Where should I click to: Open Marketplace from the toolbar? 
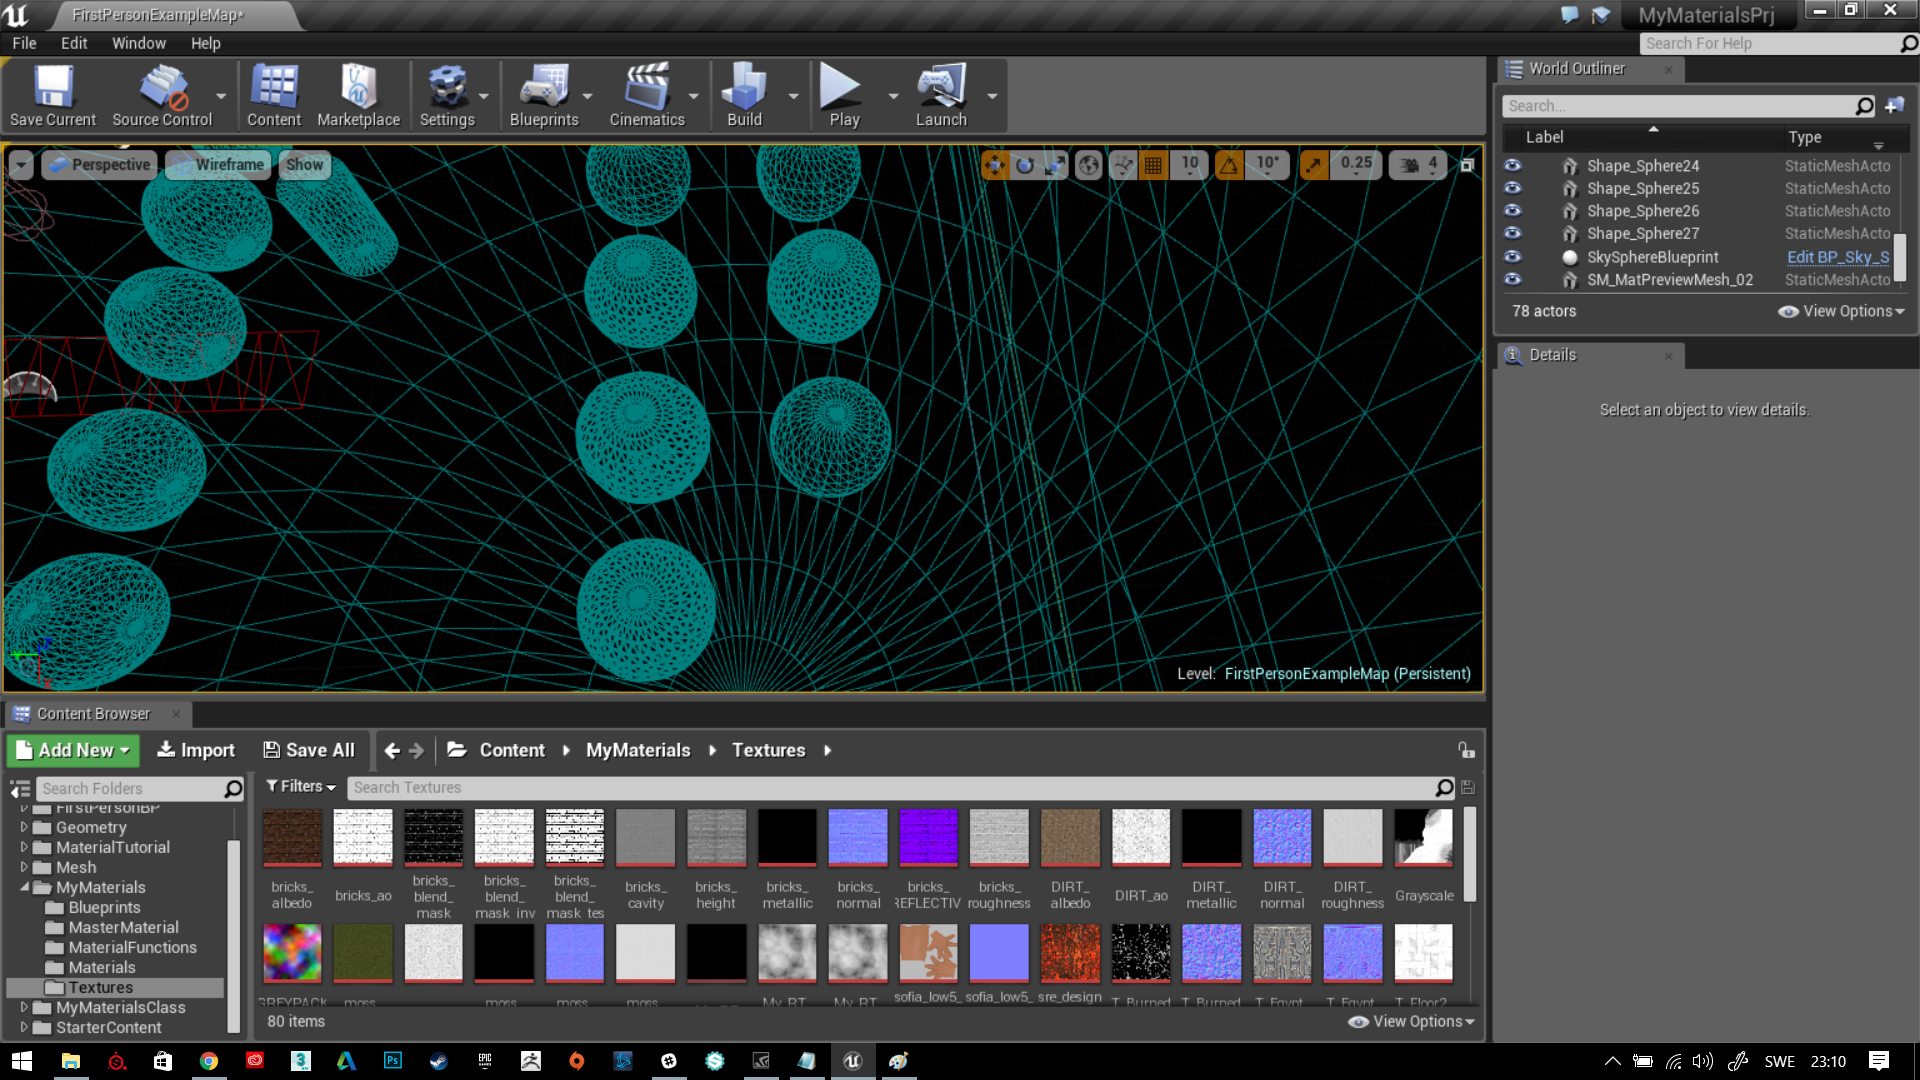358,96
